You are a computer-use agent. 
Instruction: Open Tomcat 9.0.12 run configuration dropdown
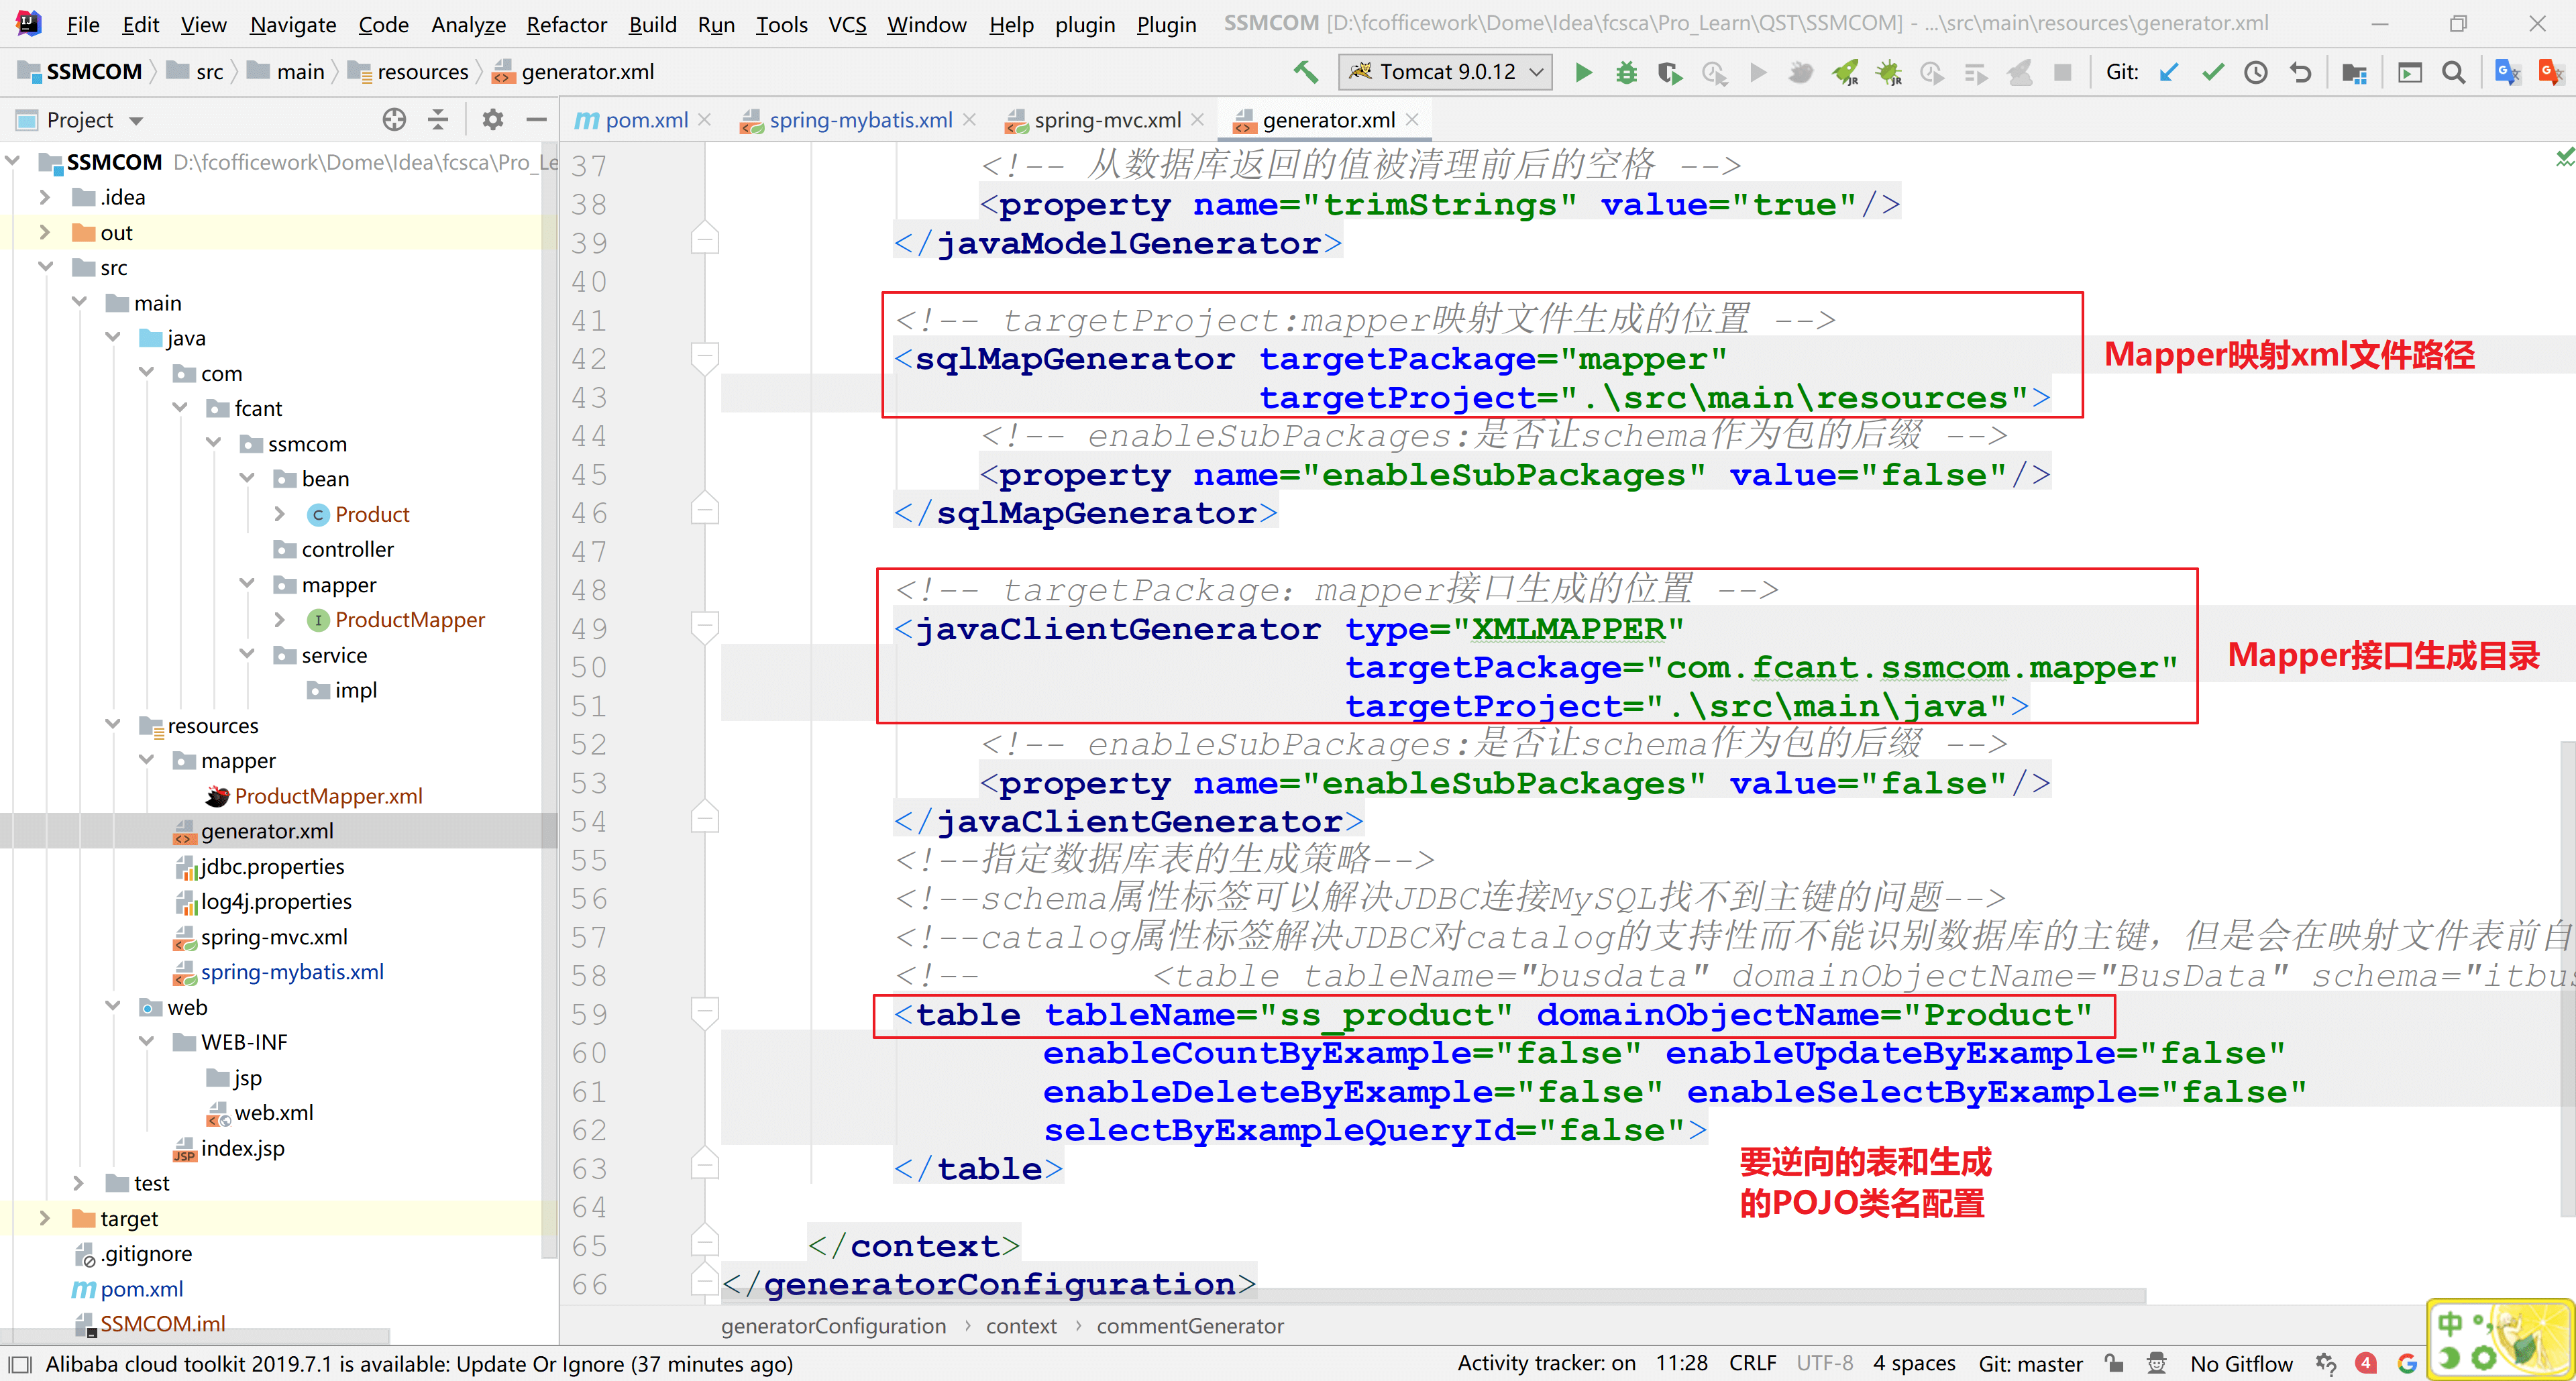1445,72
